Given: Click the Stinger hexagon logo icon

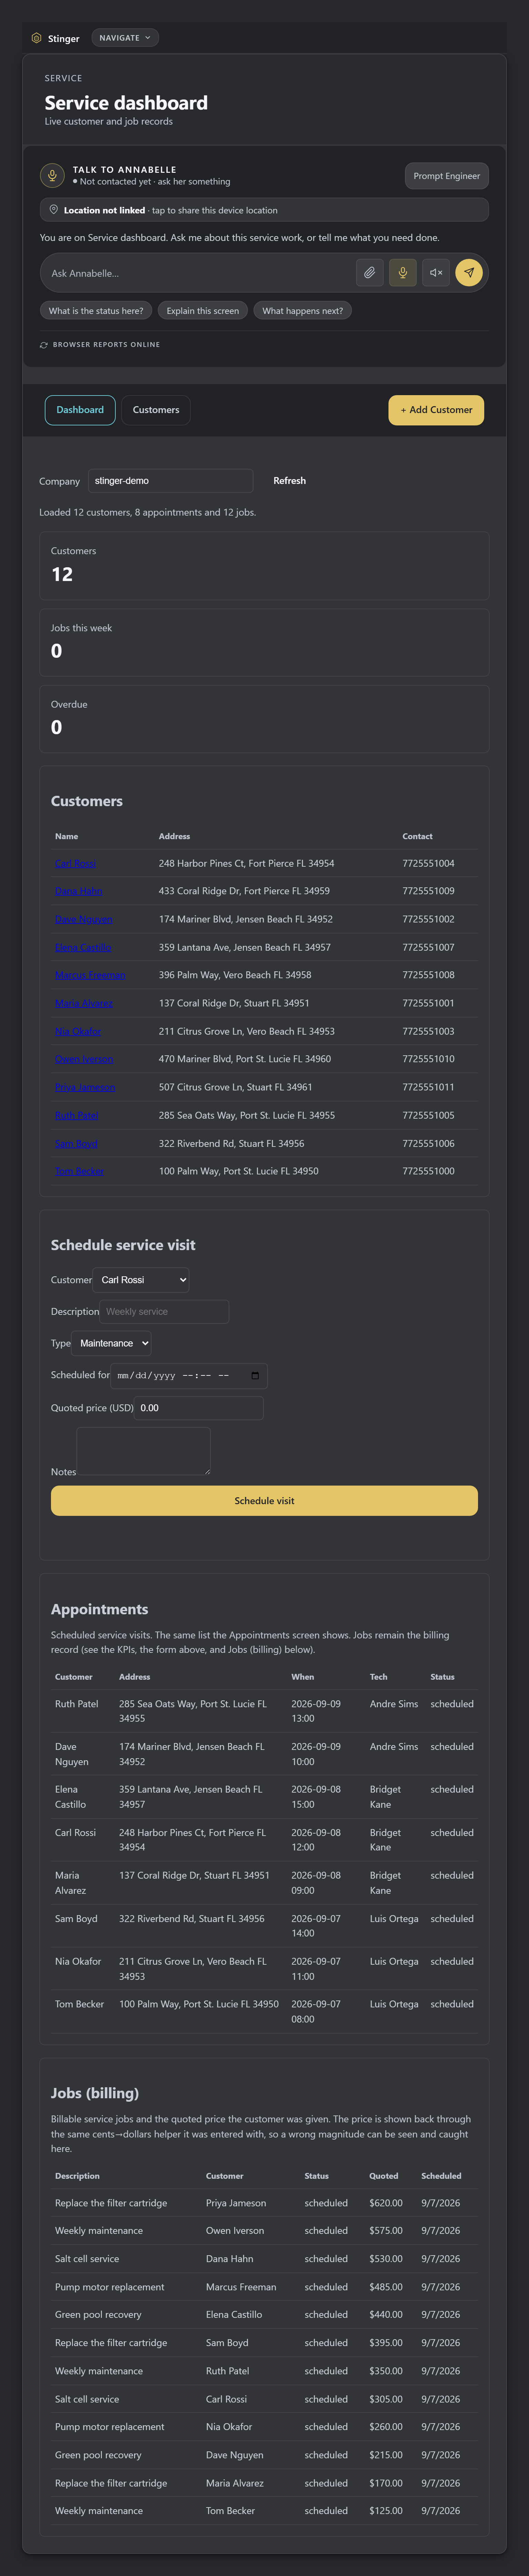Looking at the screenshot, I should pyautogui.click(x=37, y=38).
